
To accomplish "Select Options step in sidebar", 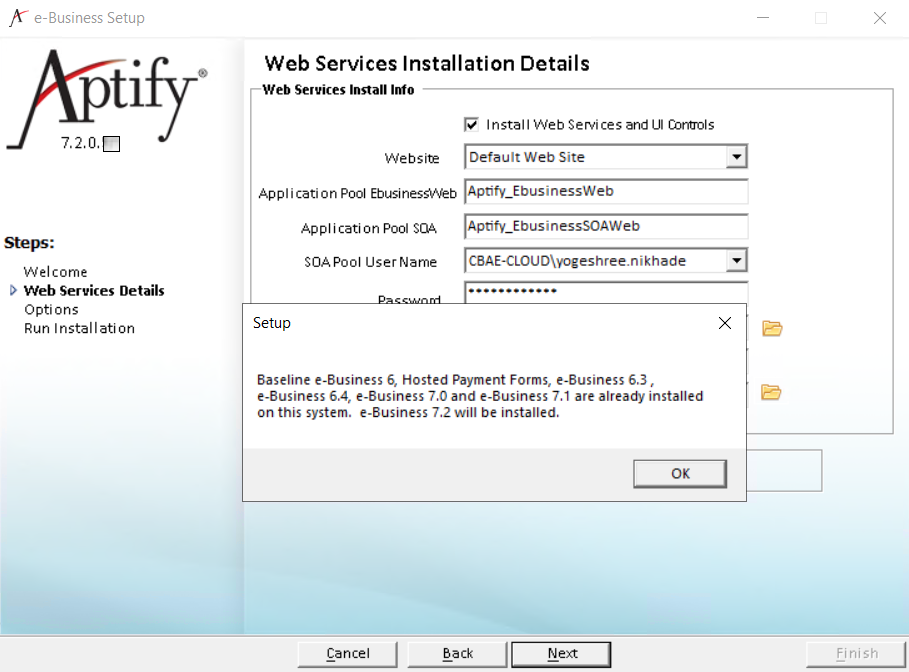I will [51, 310].
